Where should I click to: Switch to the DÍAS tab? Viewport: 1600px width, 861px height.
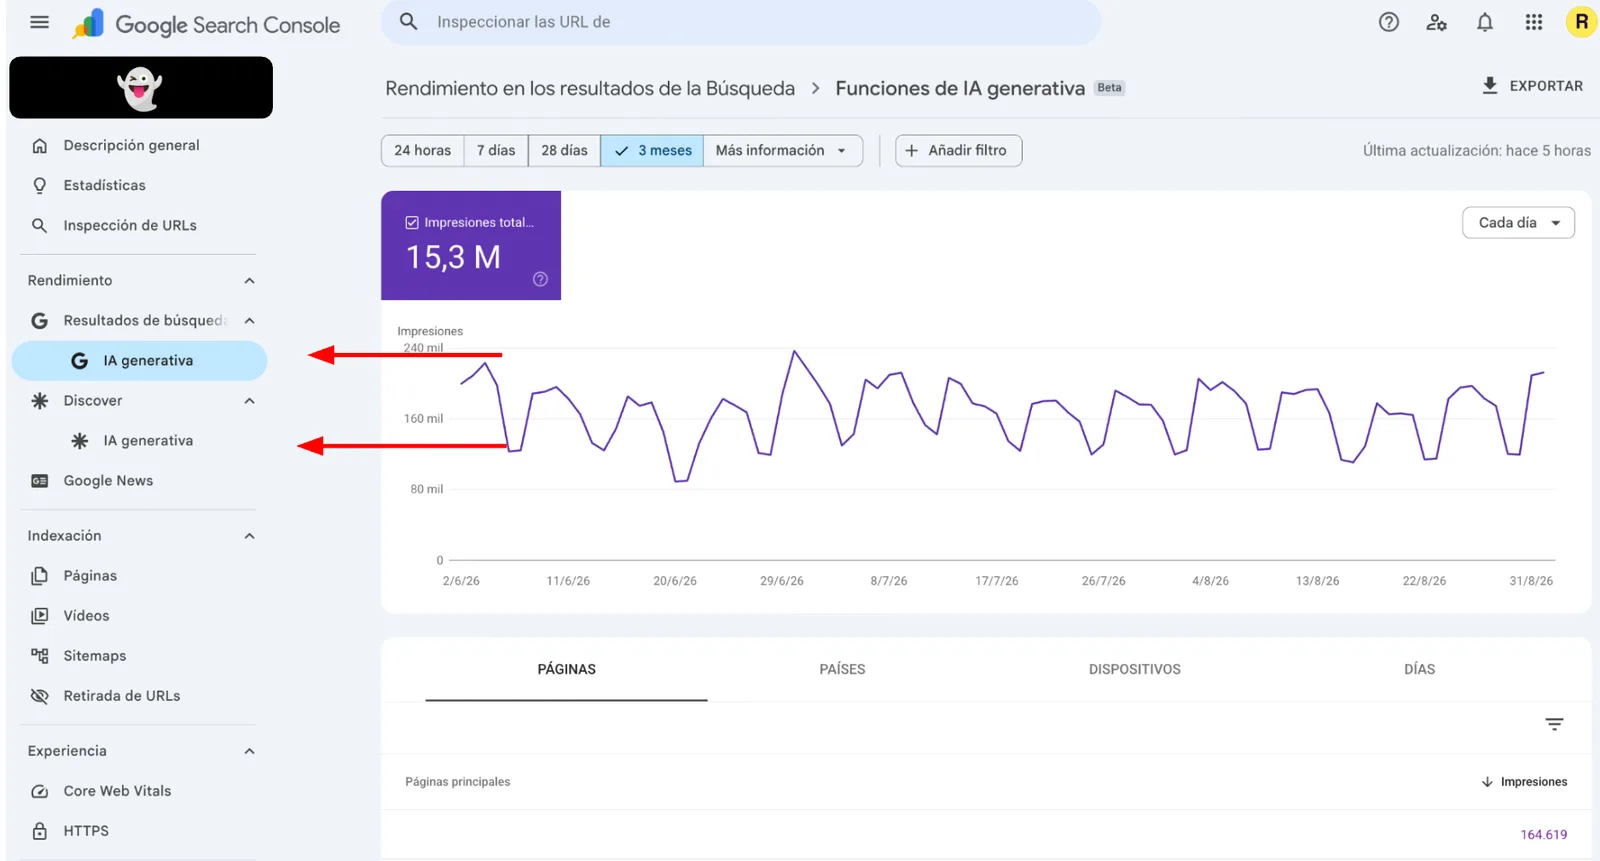click(1419, 670)
